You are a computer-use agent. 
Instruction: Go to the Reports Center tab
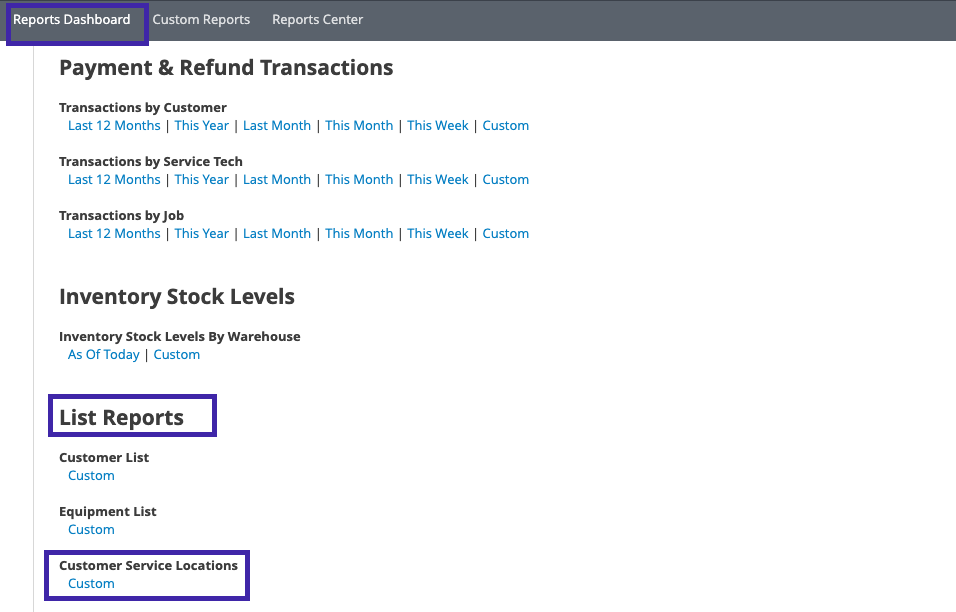click(x=317, y=20)
